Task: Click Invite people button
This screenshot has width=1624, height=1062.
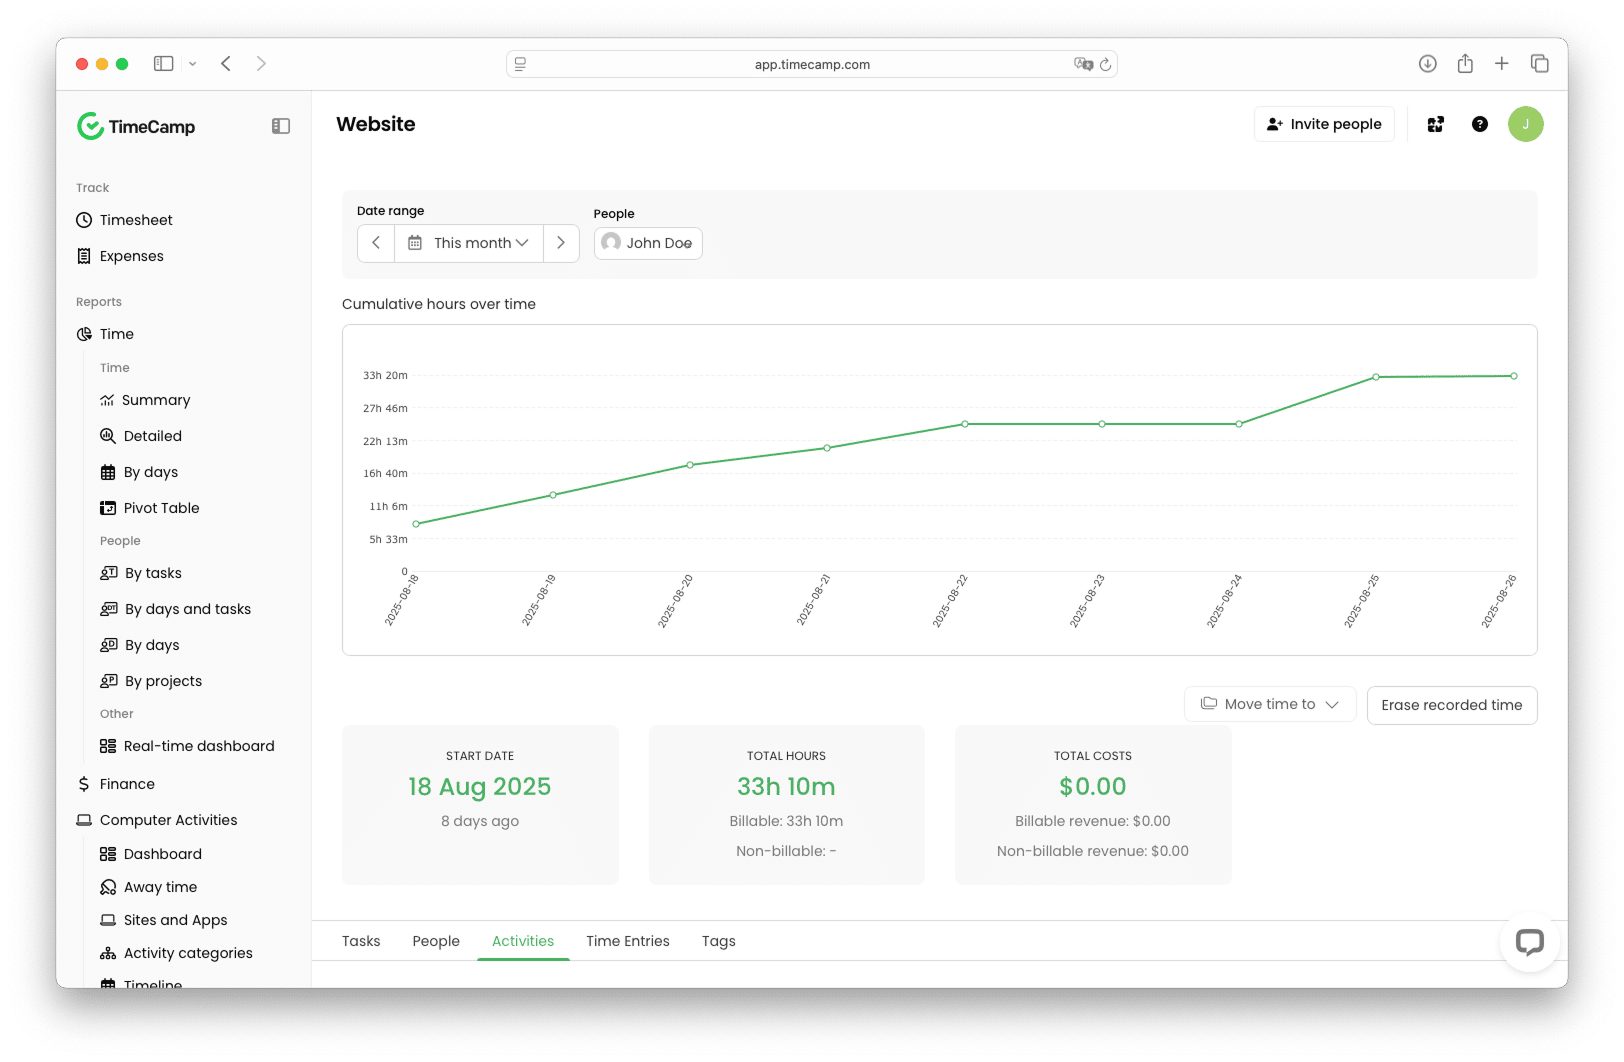Action: [x=1324, y=124]
